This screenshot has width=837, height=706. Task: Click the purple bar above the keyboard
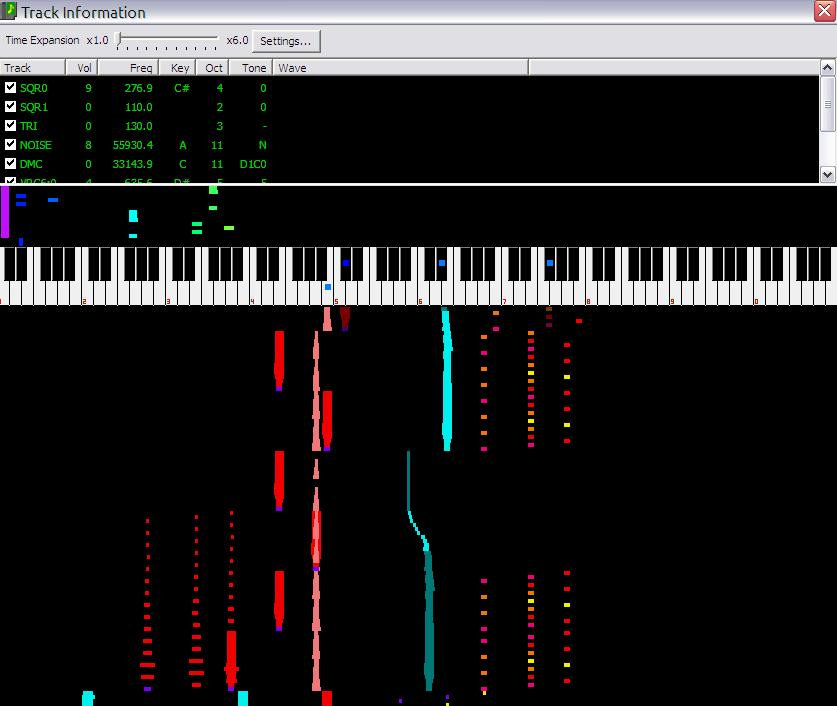(5, 212)
